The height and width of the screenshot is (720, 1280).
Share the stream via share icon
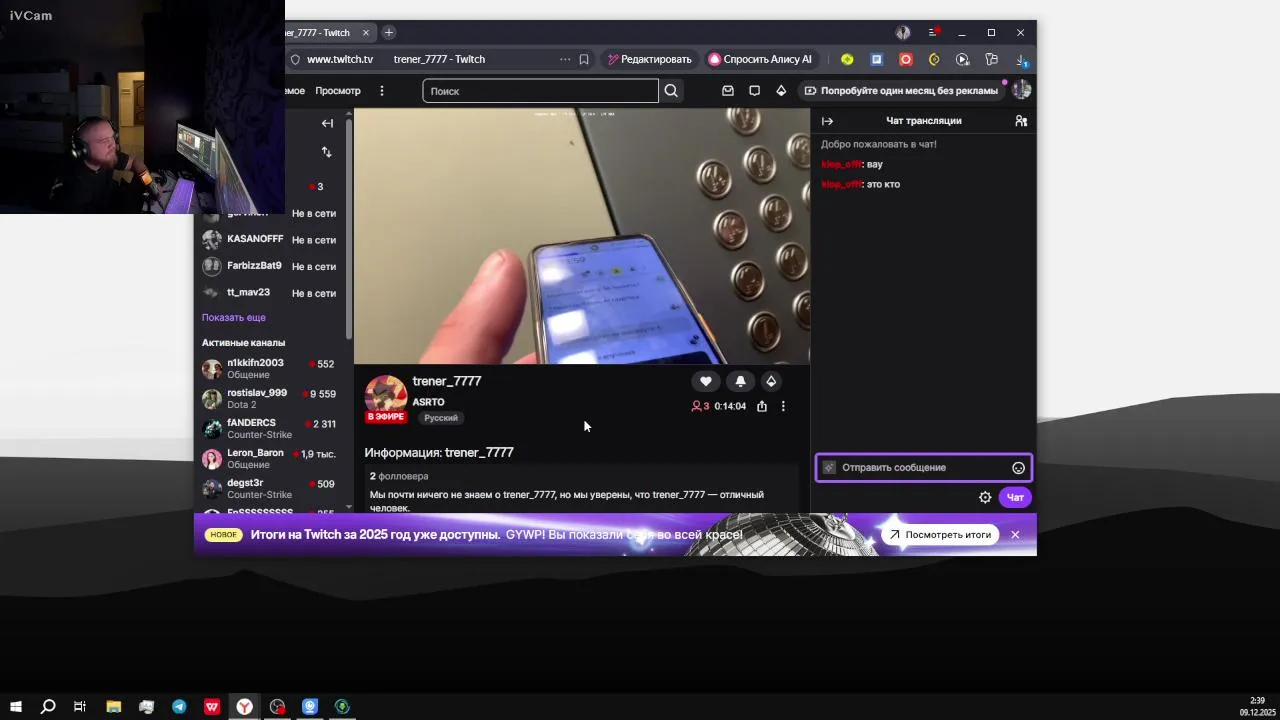pos(762,406)
